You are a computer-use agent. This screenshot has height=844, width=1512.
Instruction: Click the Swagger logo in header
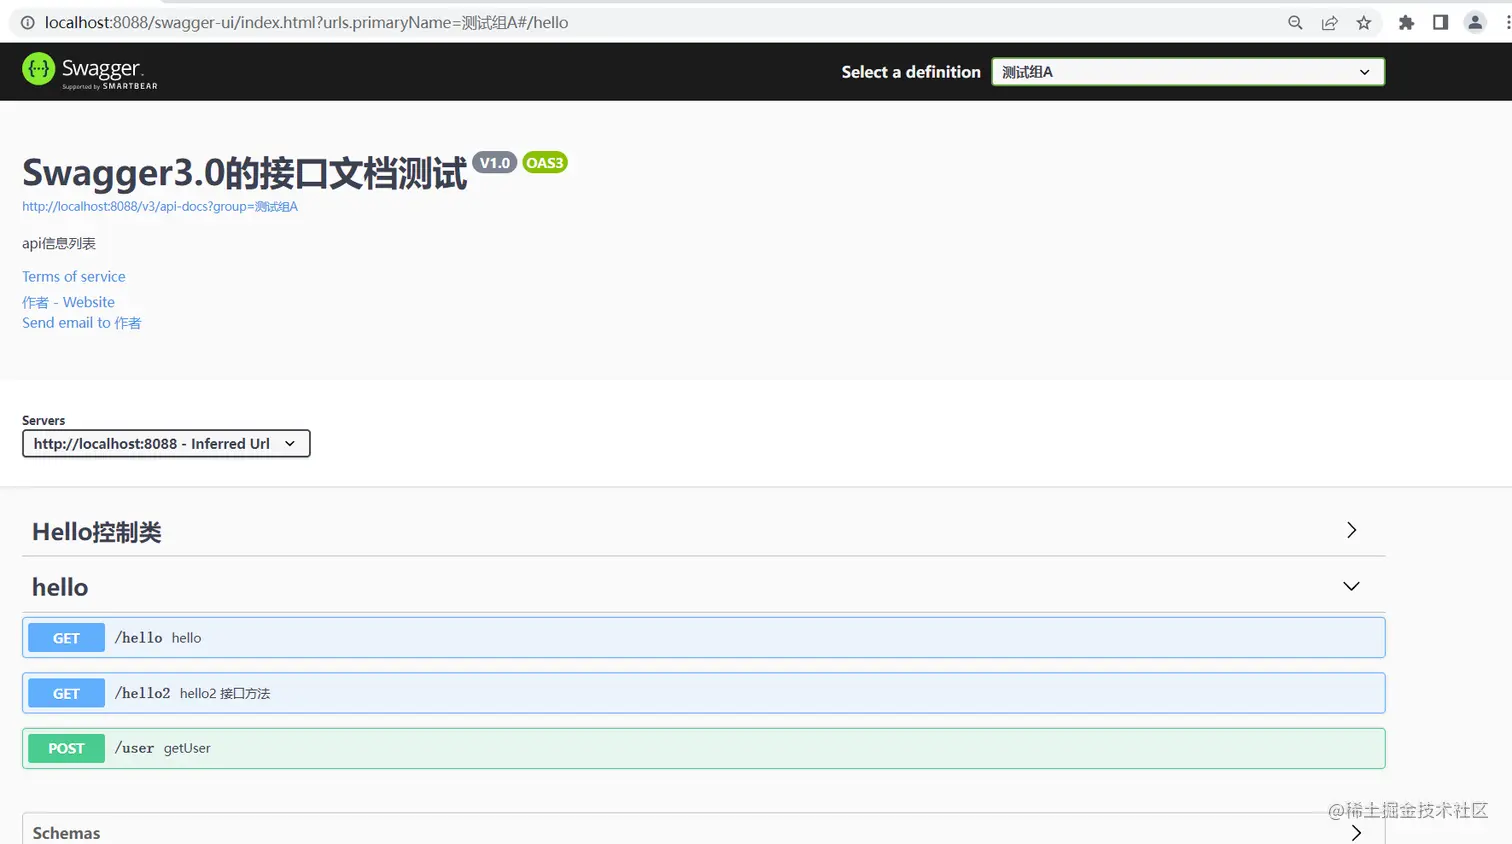pyautogui.click(x=90, y=71)
